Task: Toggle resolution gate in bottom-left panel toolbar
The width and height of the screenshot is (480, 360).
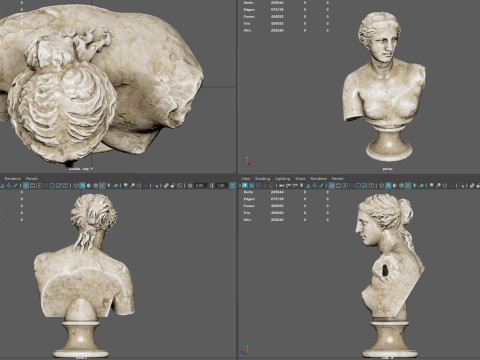Action: pyautogui.click(x=39, y=185)
